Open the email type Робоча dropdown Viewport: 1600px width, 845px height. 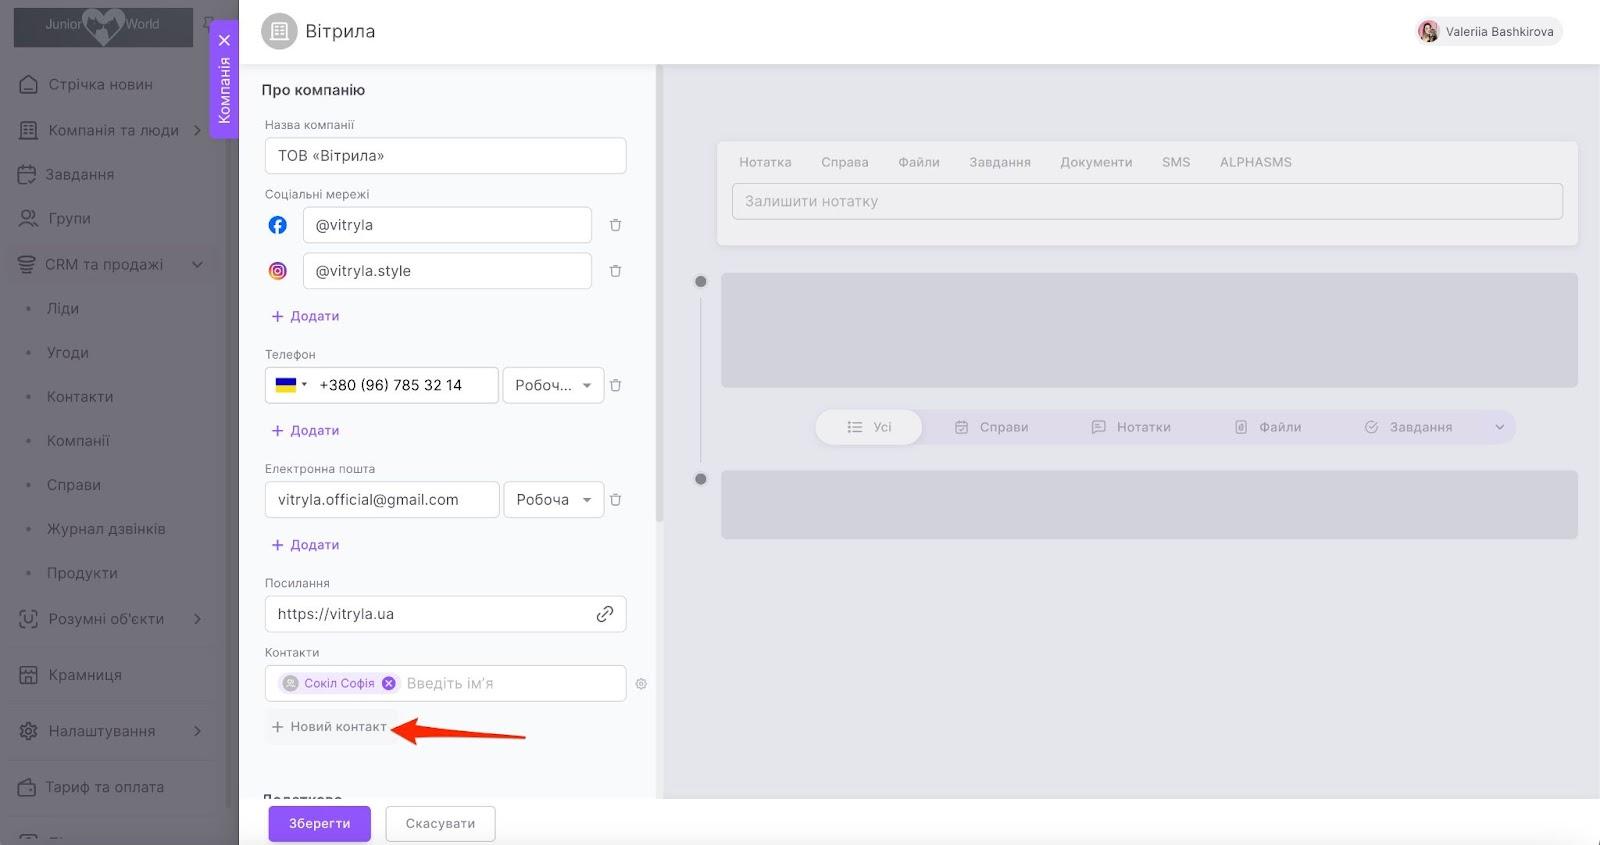553,500
